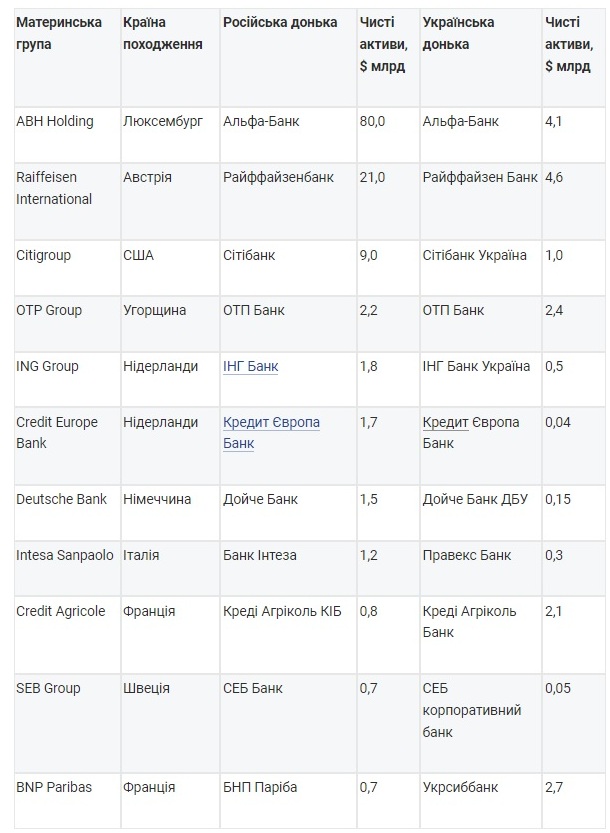
Task: Open the ІНГ Банк link
Action: [x=251, y=366]
